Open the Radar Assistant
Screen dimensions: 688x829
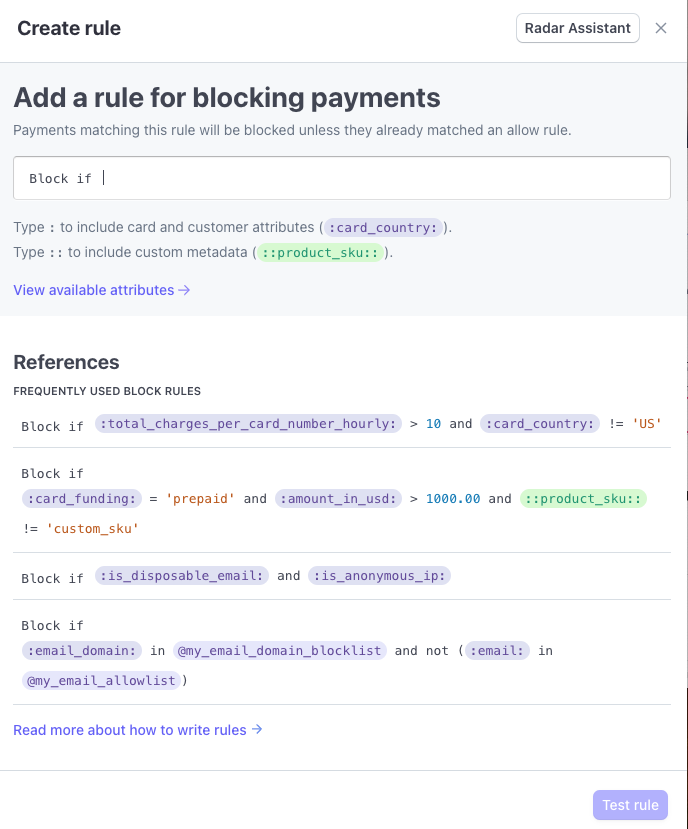(x=578, y=28)
